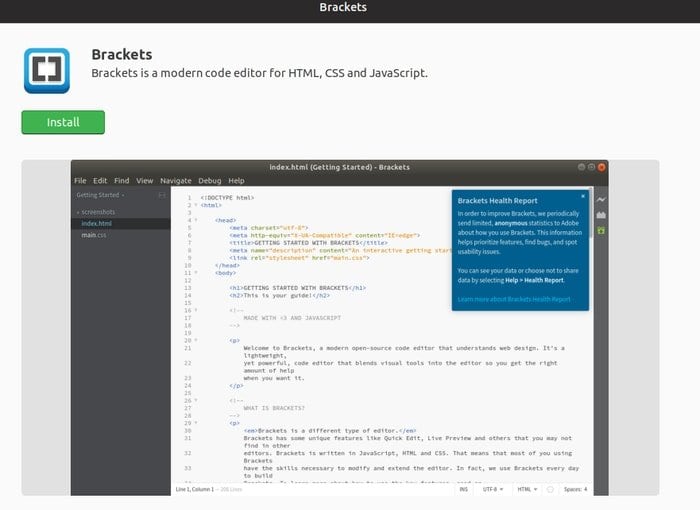Collapse code fold arrow at line 11
This screenshot has width=700, height=510.
pos(196,273)
